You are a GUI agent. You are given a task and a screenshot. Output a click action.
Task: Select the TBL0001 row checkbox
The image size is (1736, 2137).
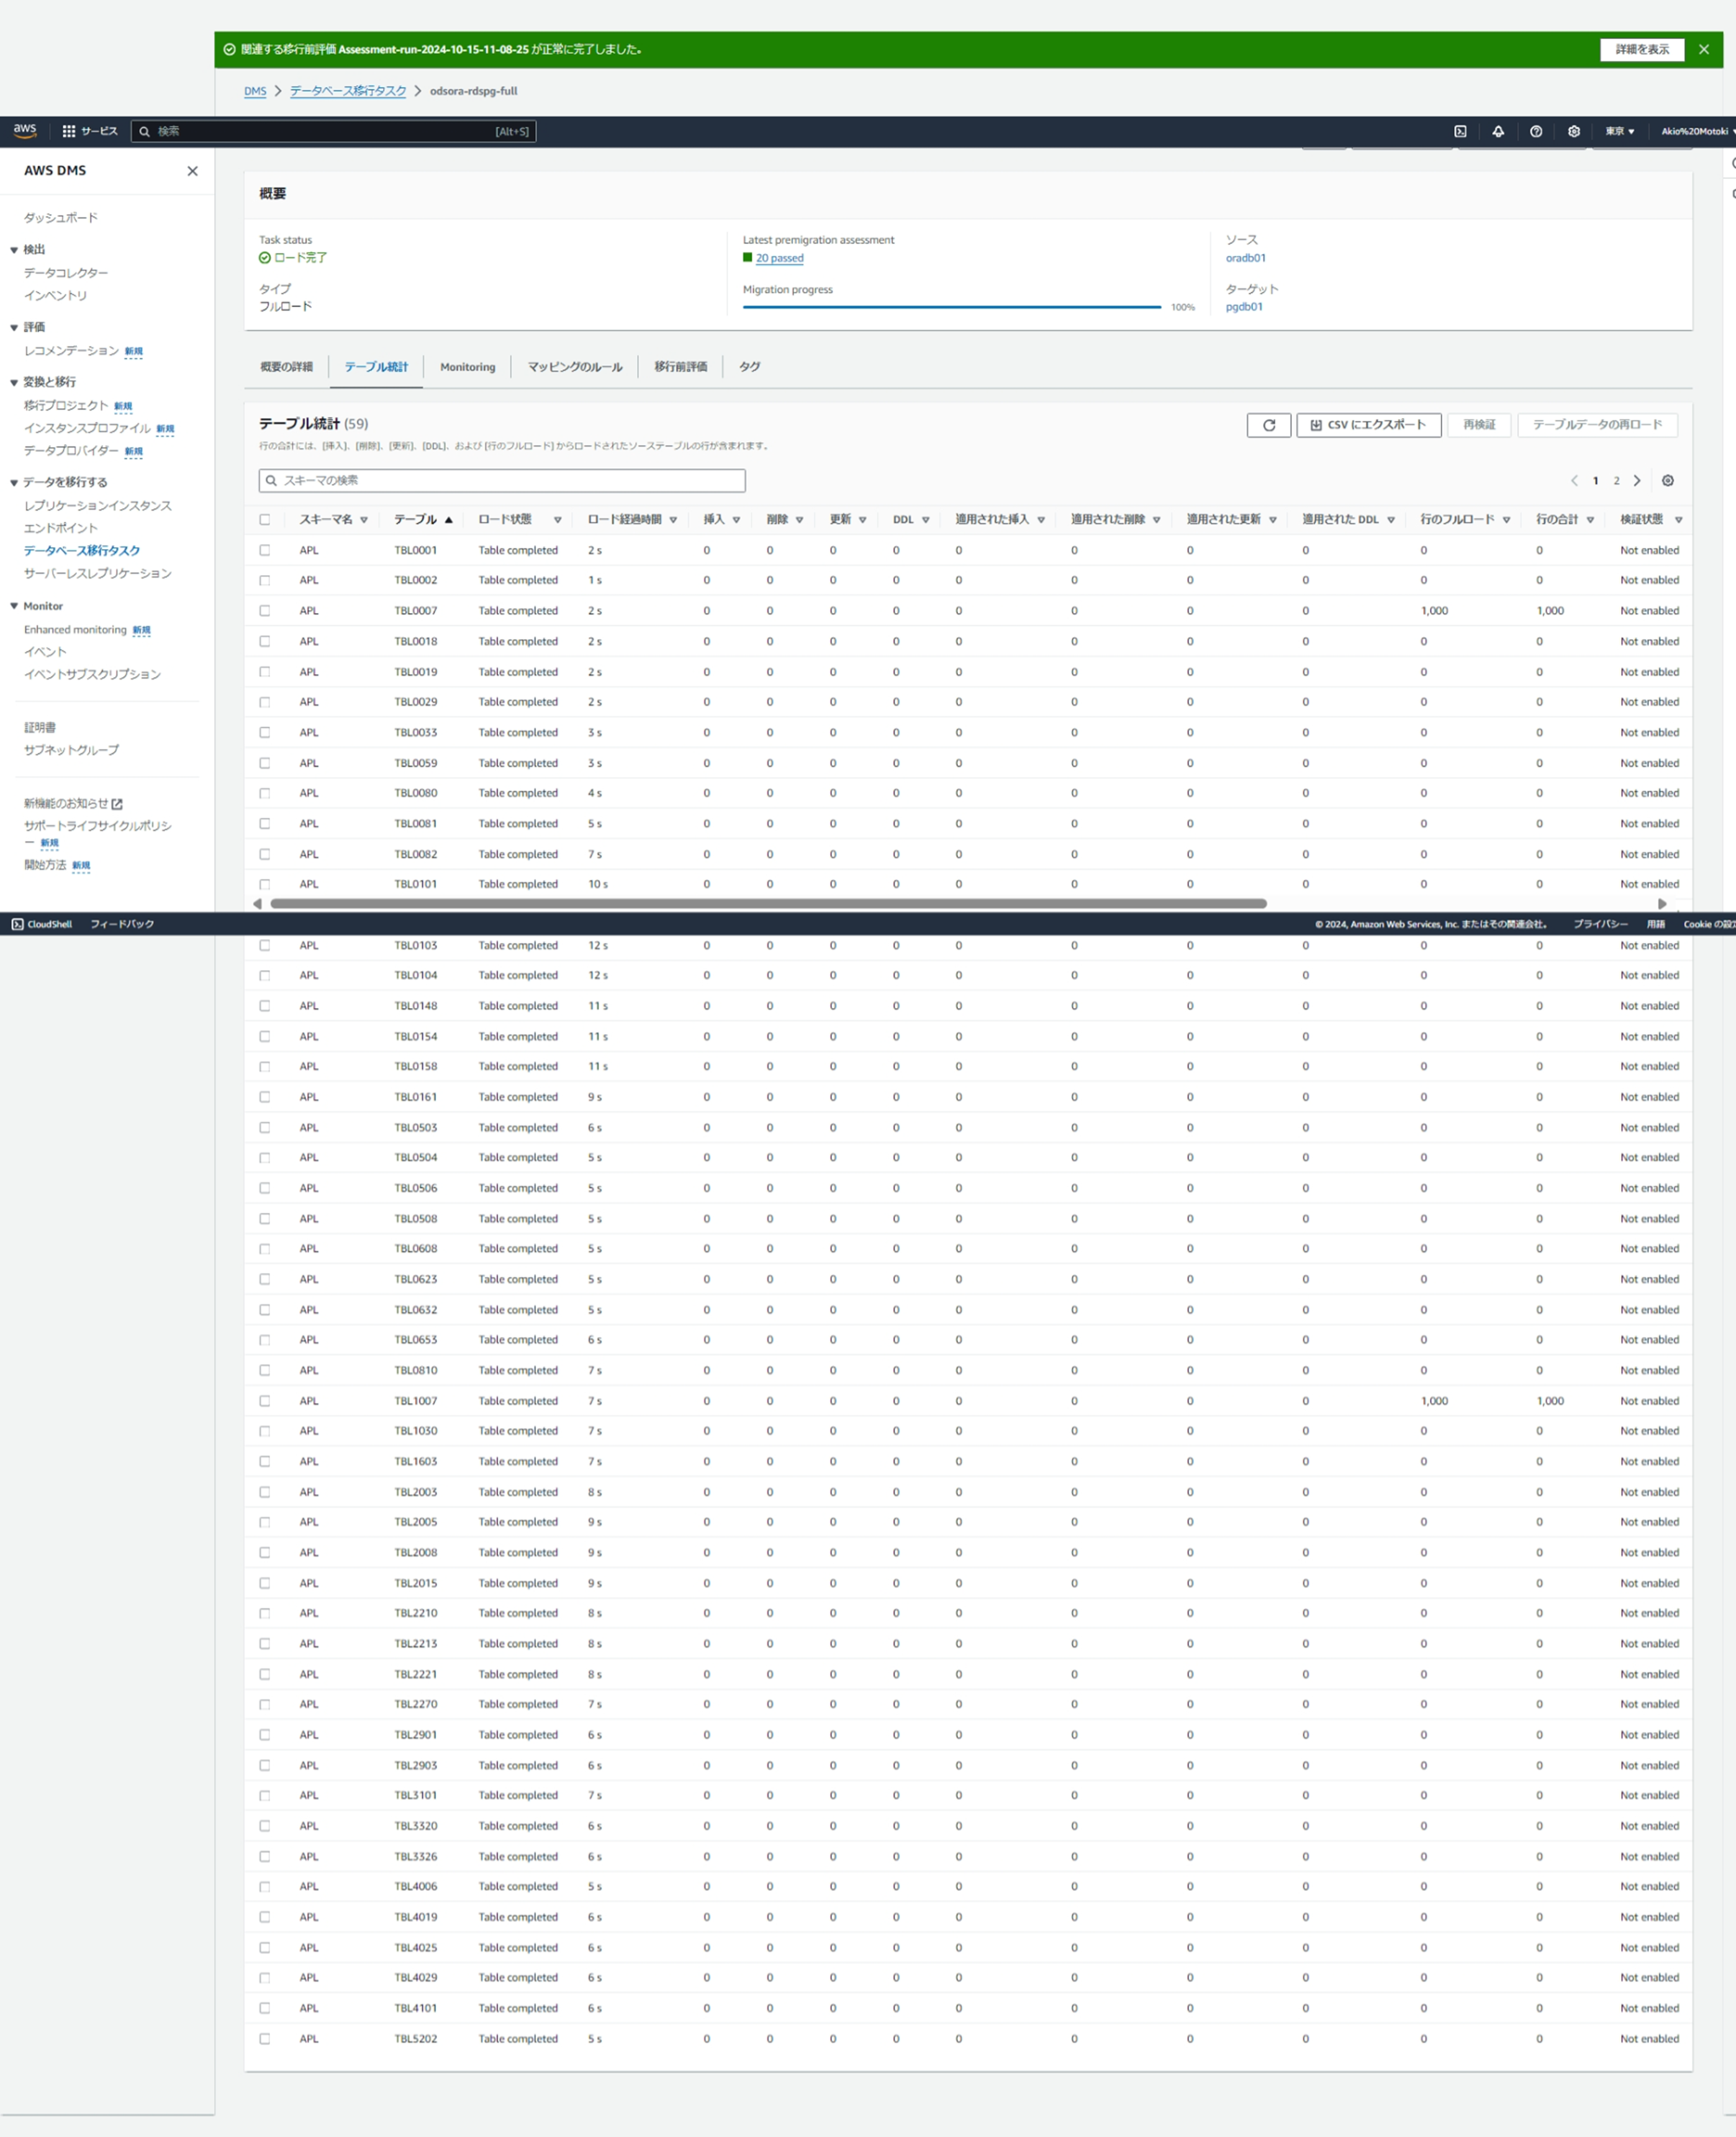coord(265,550)
